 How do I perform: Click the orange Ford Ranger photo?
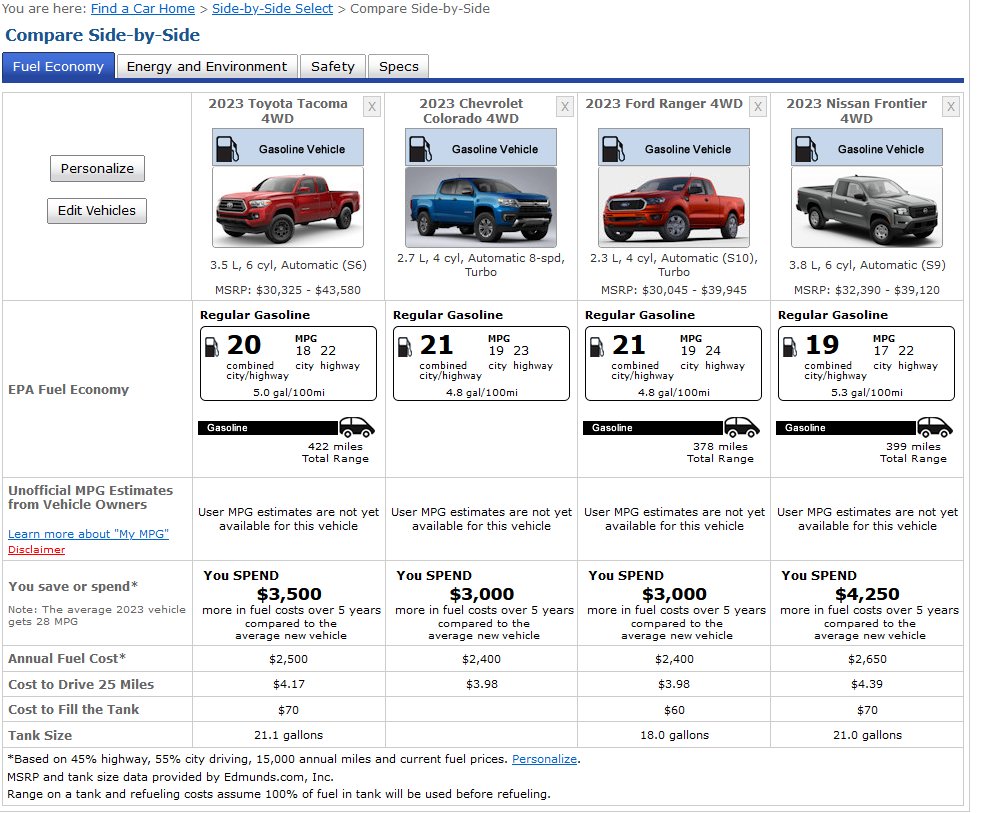674,207
